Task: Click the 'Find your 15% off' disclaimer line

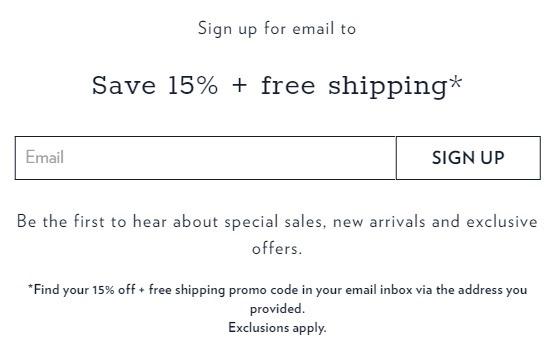Action: click(277, 290)
